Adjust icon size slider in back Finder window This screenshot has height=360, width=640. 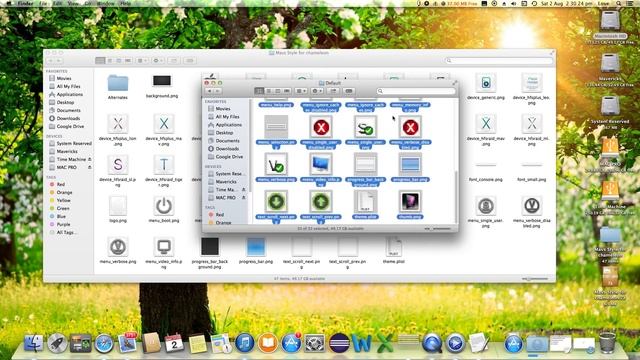(535, 278)
